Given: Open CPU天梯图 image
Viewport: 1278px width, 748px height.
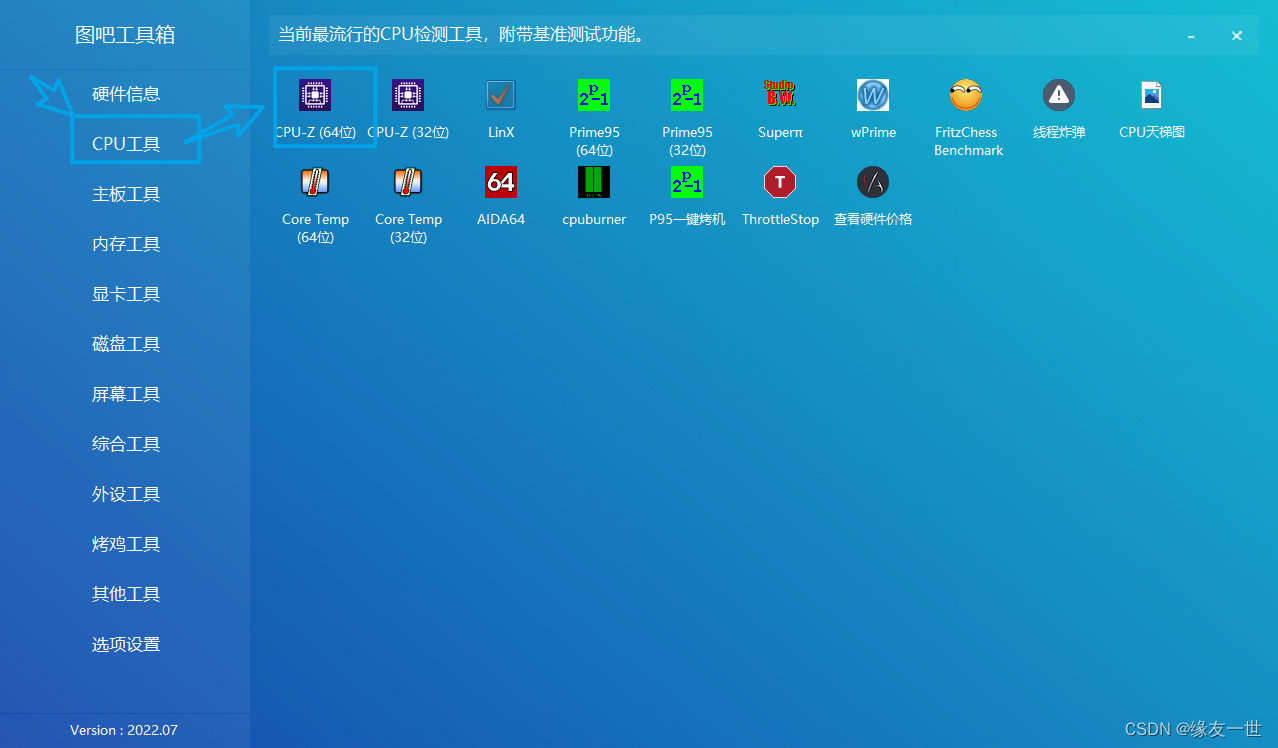Looking at the screenshot, I should 1152,110.
